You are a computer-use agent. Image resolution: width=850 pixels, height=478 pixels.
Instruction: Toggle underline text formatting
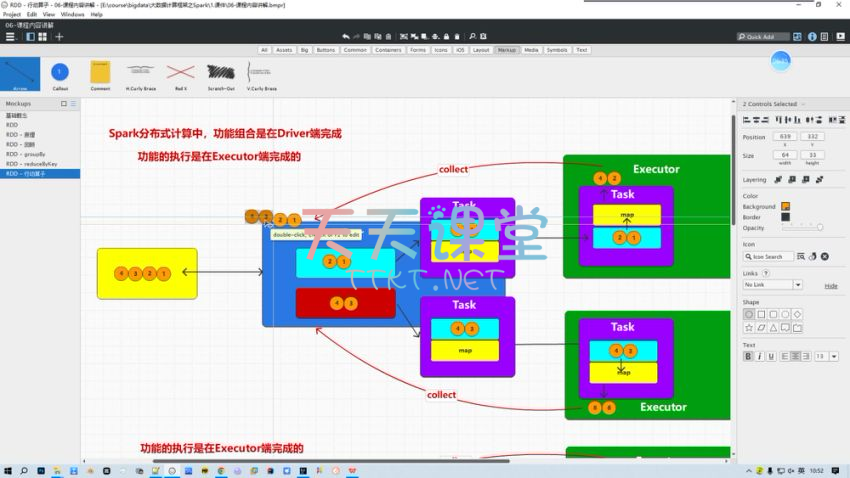772,356
